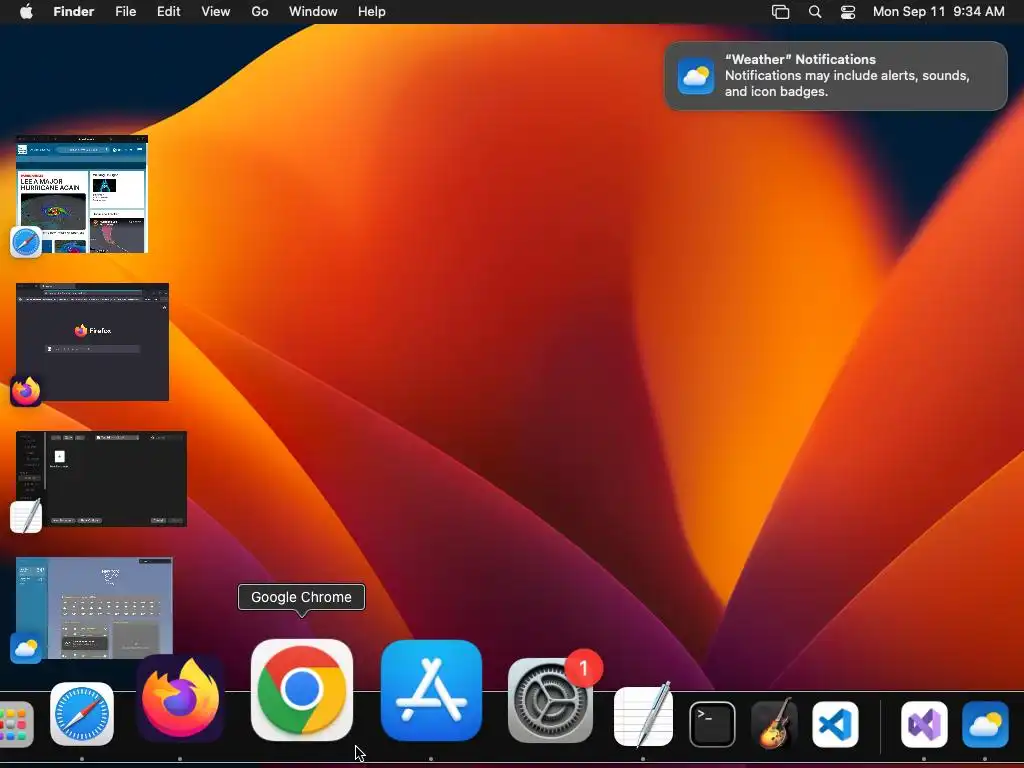1024x768 pixels.
Task: Click the Safari Stage Manager app icon
Action: (x=26, y=242)
